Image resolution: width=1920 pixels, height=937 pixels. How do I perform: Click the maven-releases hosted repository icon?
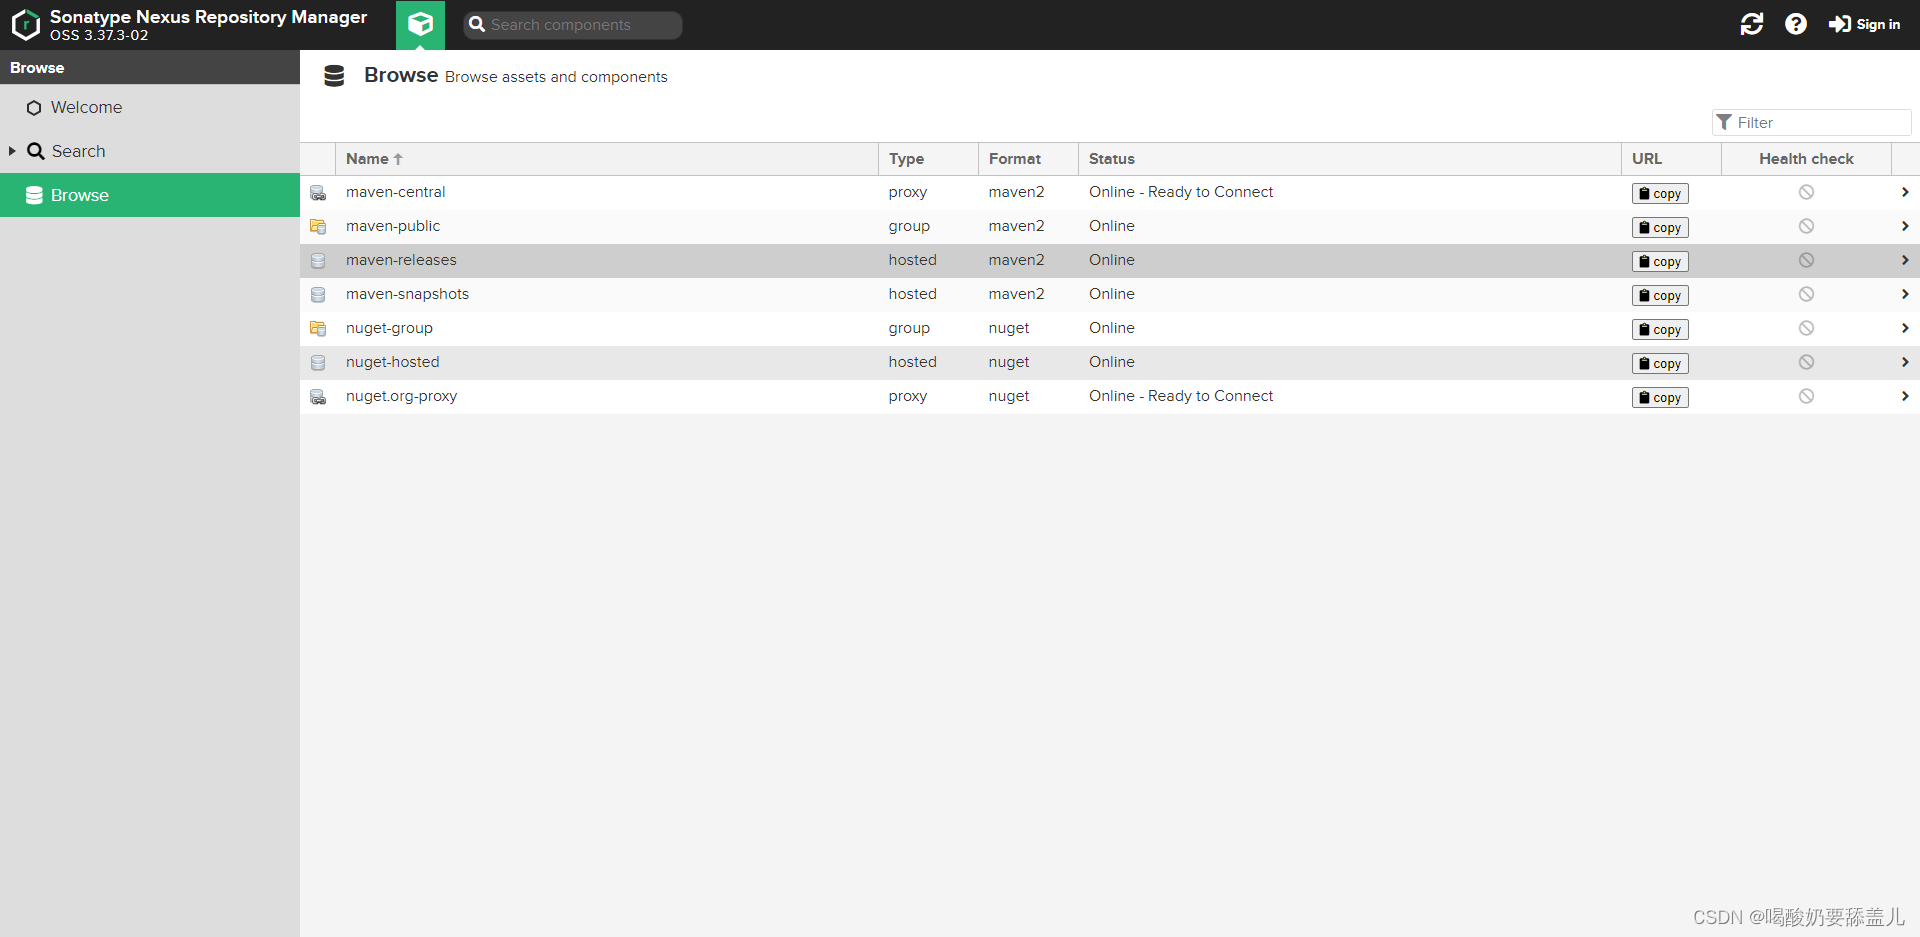point(318,261)
